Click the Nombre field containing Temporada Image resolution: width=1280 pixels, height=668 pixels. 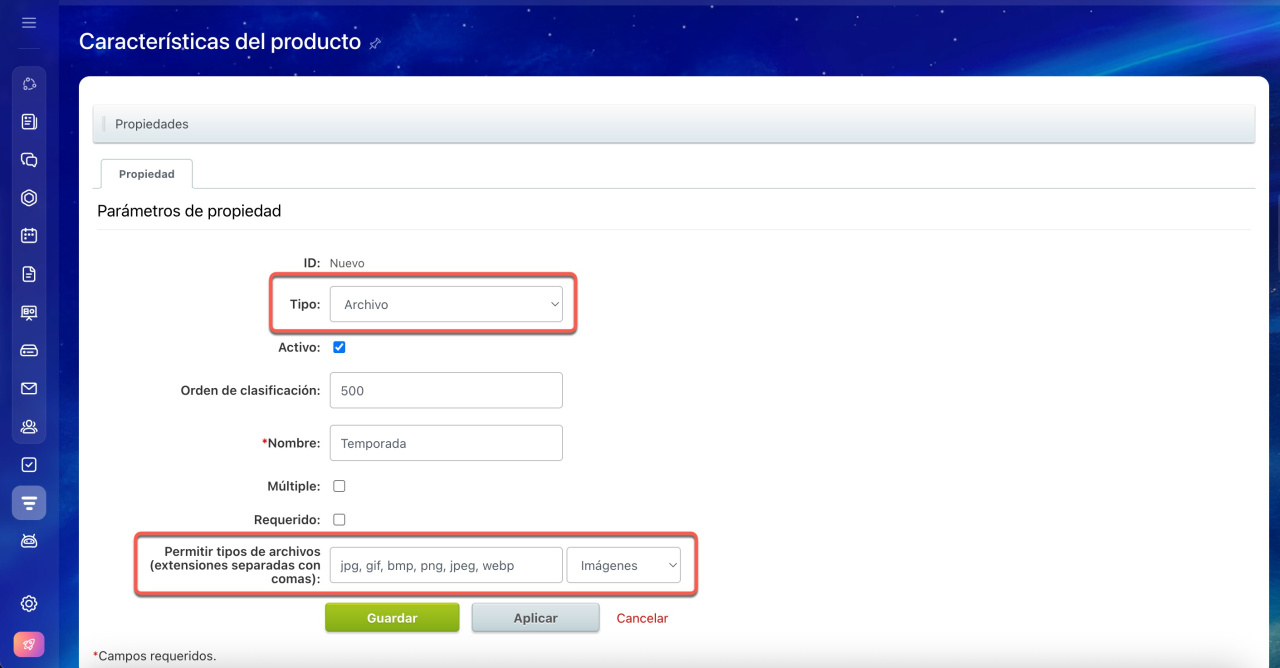[446, 443]
